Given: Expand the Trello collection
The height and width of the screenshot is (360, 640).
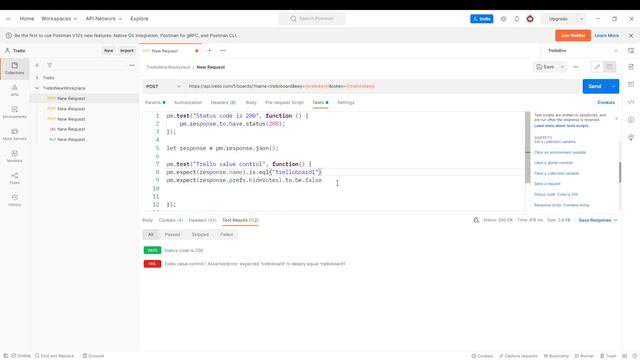Looking at the screenshot, I should (37, 78).
